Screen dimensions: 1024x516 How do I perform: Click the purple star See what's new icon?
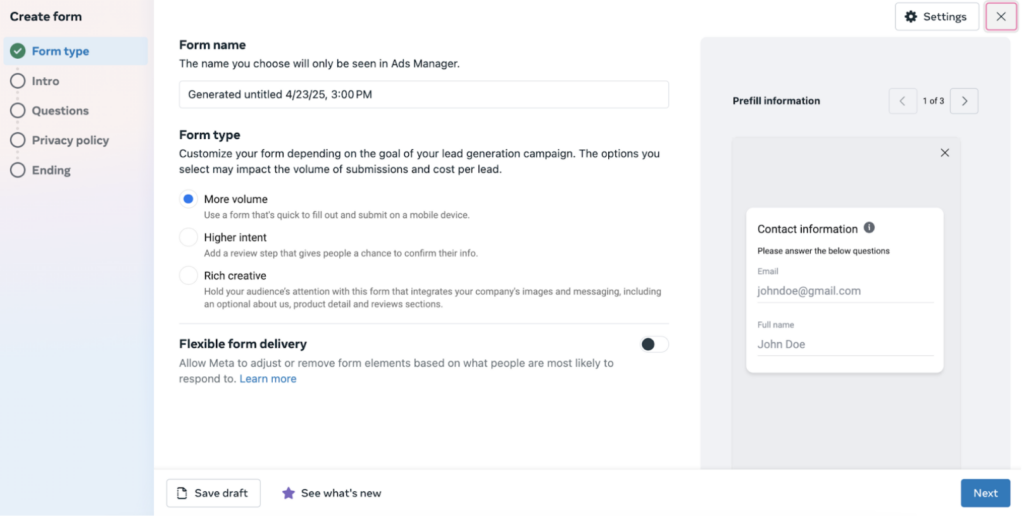point(288,493)
